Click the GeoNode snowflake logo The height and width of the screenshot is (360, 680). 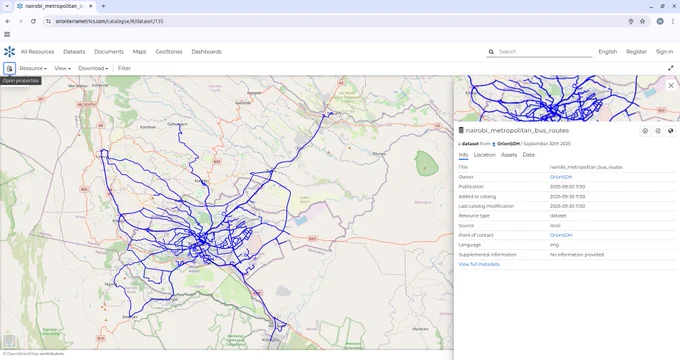9,52
